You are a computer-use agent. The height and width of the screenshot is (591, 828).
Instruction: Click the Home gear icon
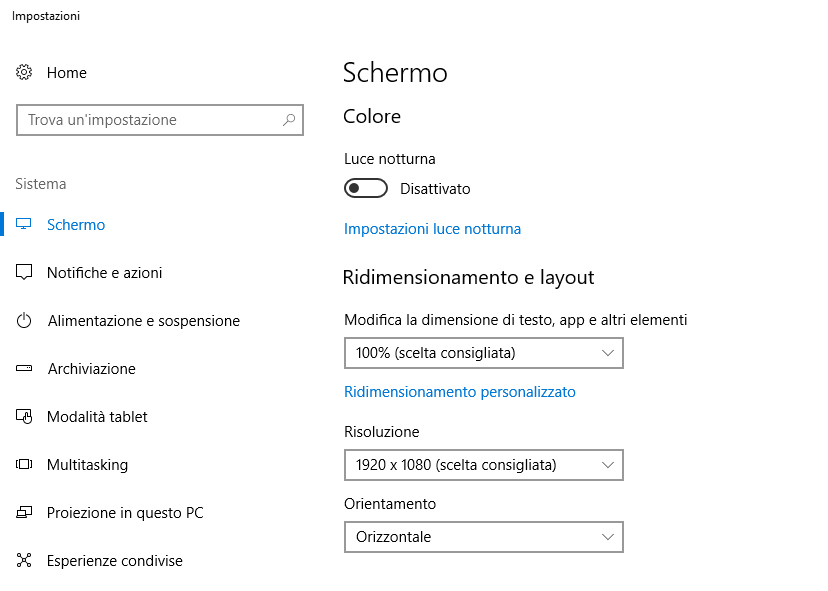(x=24, y=72)
